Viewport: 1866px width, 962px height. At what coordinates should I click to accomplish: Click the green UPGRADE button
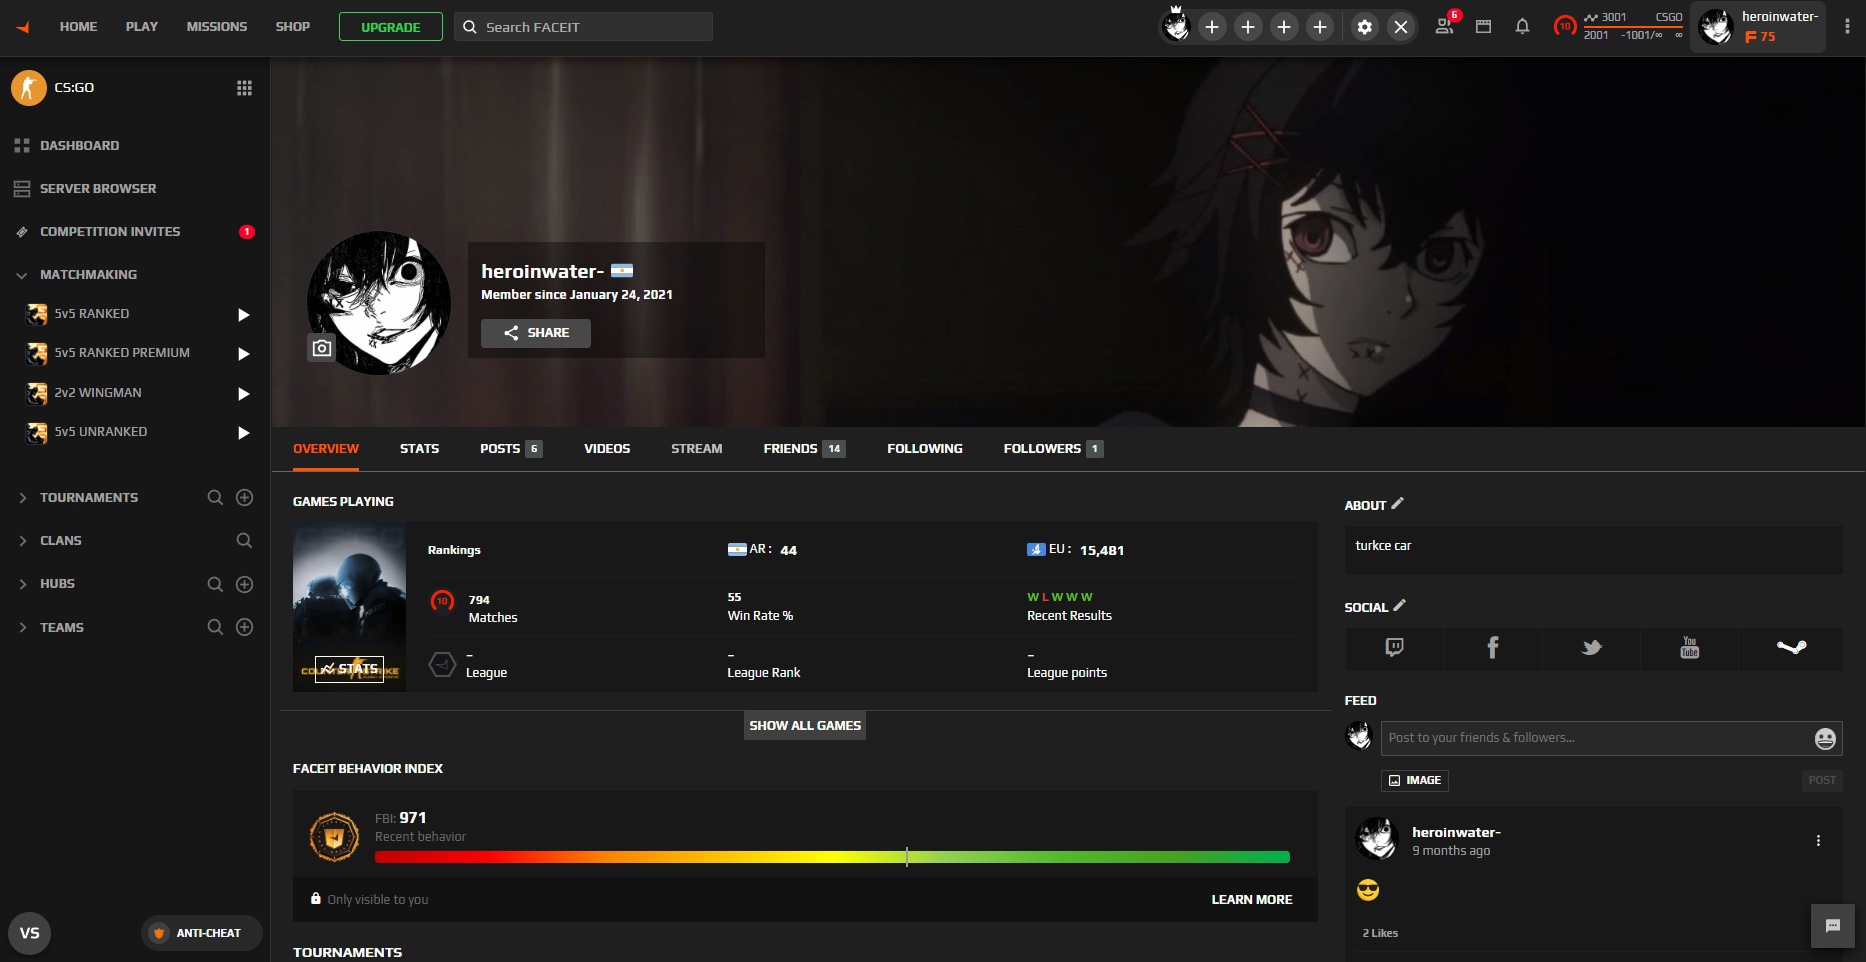point(391,27)
